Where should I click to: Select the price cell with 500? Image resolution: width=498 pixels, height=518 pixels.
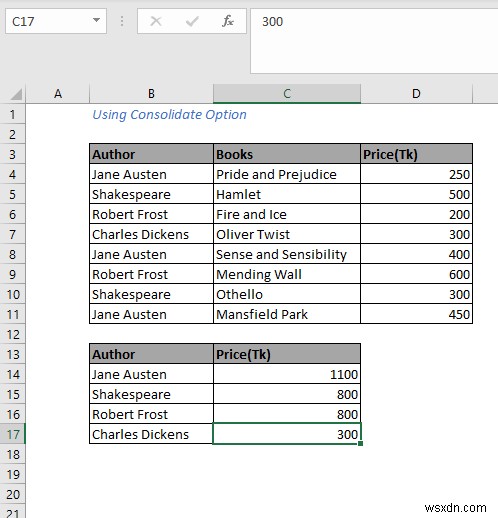[416, 194]
